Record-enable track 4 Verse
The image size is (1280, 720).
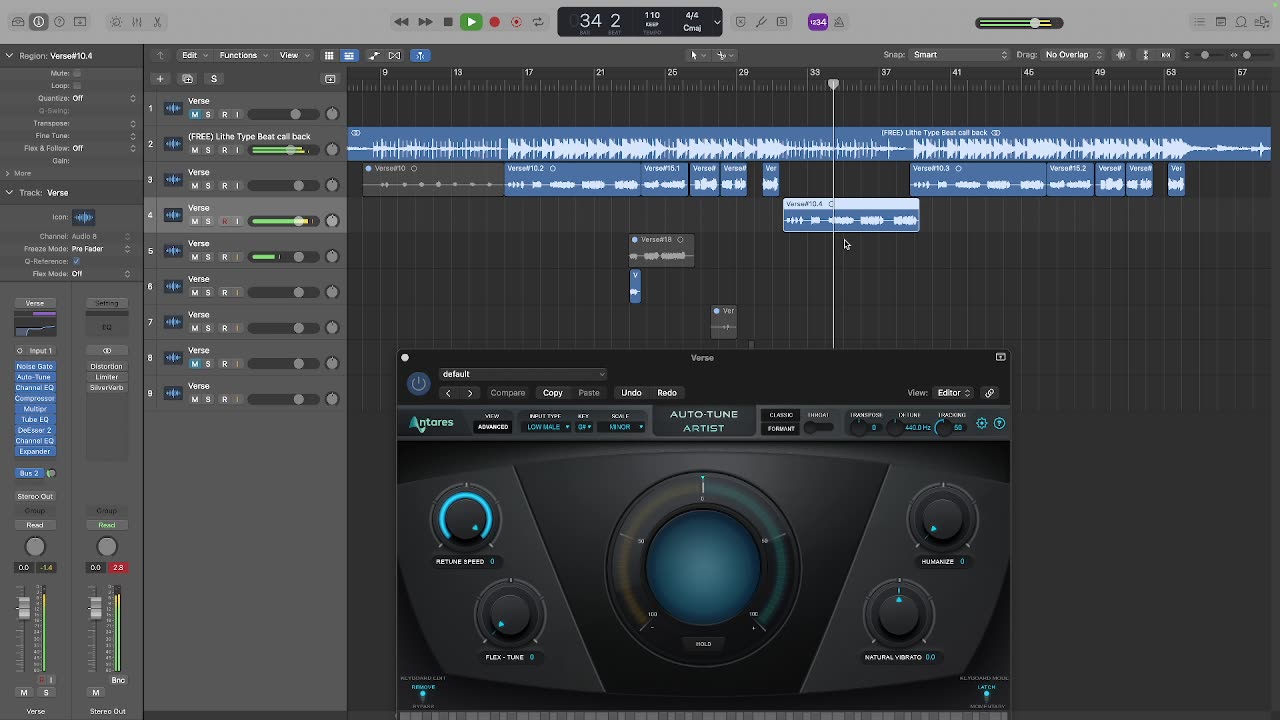[224, 221]
